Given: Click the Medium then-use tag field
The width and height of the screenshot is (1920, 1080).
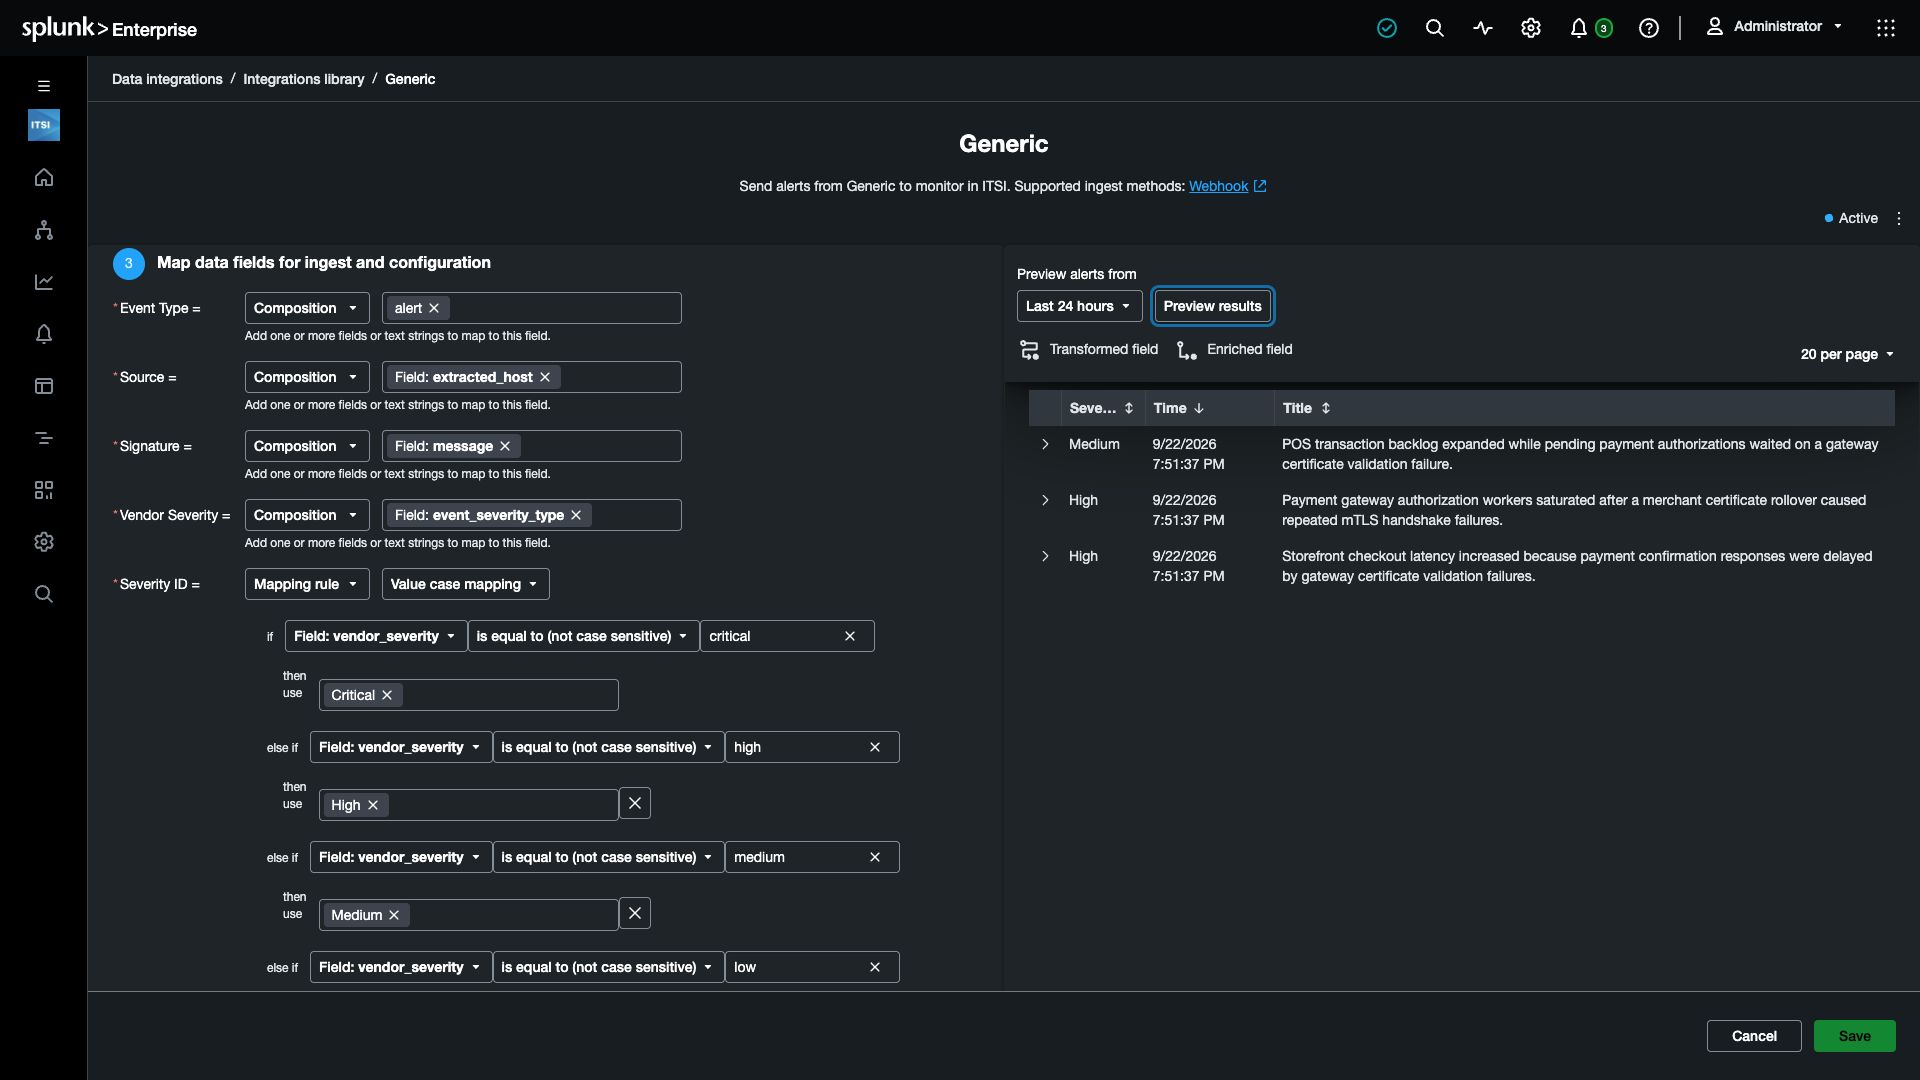Looking at the screenshot, I should pyautogui.click(x=468, y=915).
